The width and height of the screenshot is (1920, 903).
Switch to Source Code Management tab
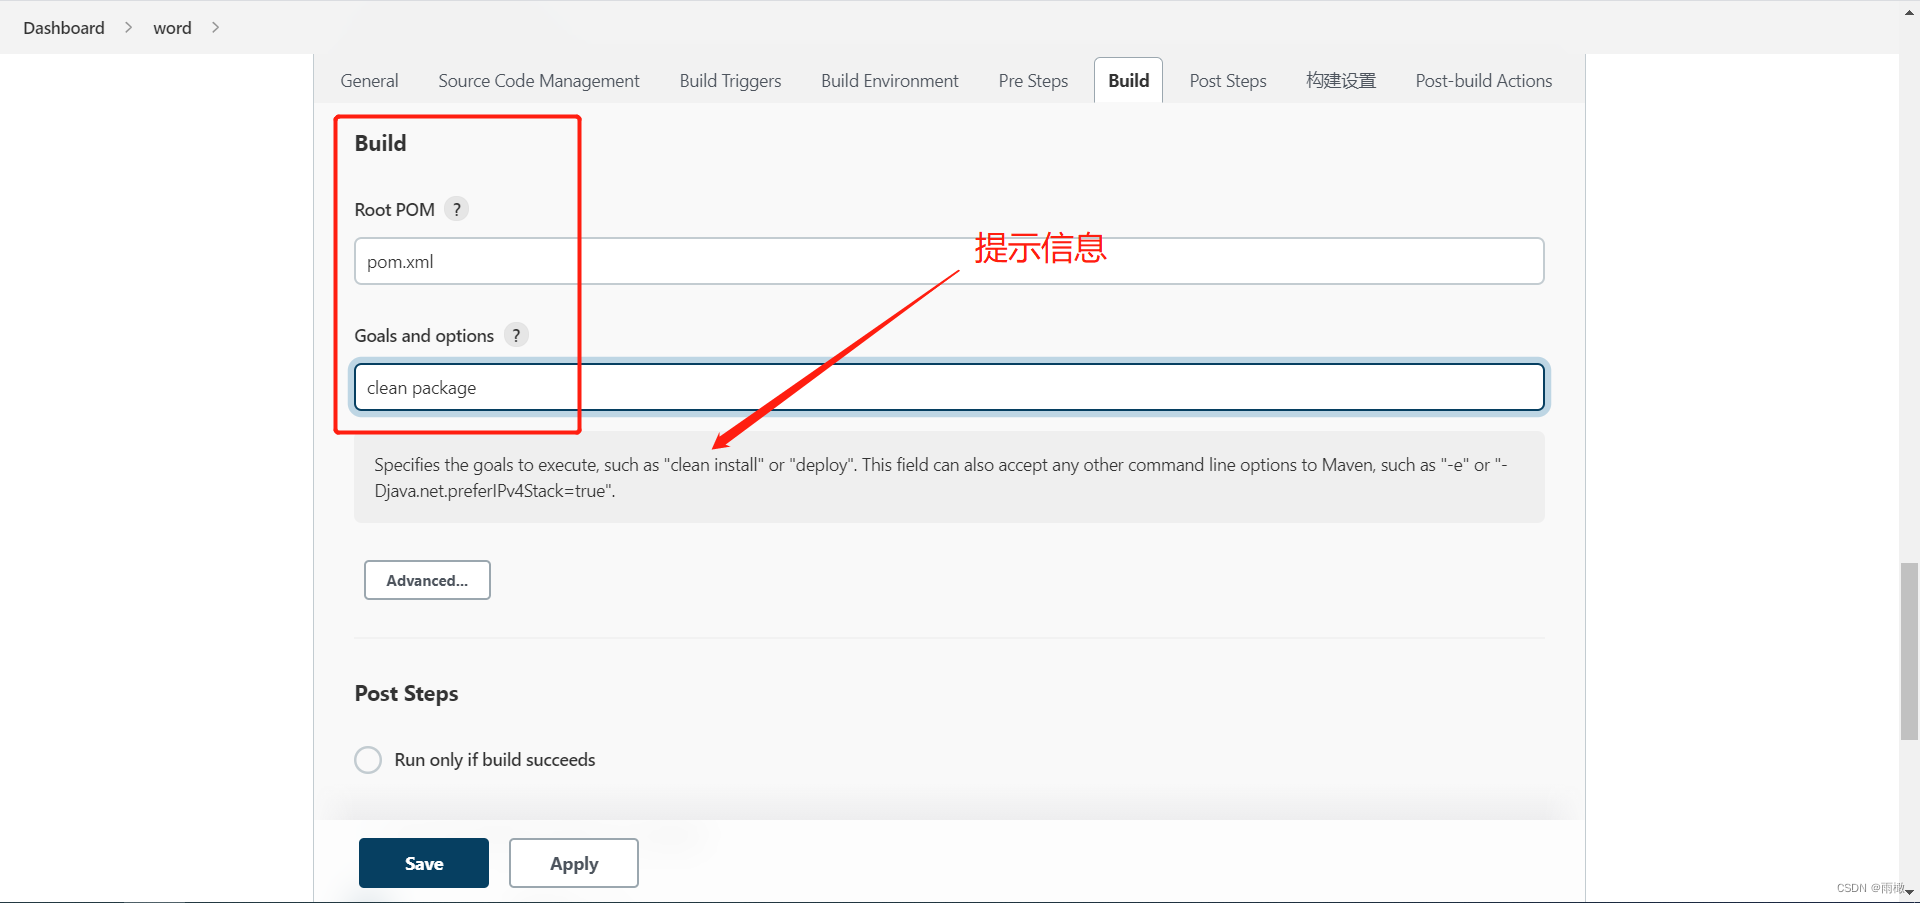point(539,81)
